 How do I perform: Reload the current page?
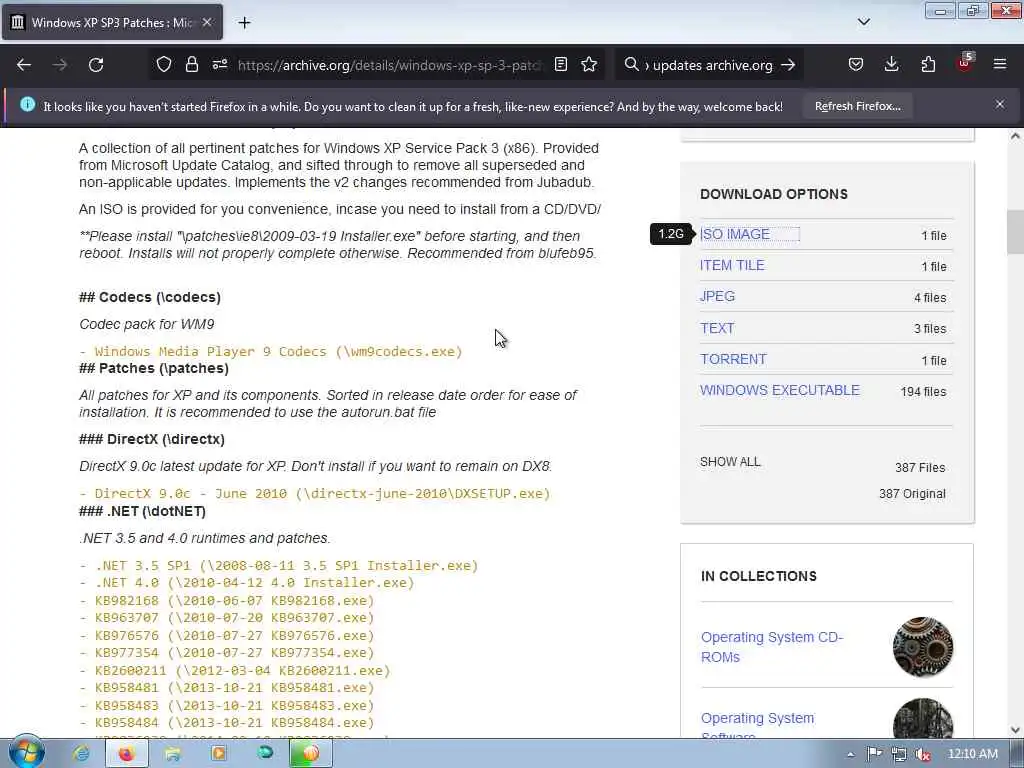pyautogui.click(x=96, y=65)
